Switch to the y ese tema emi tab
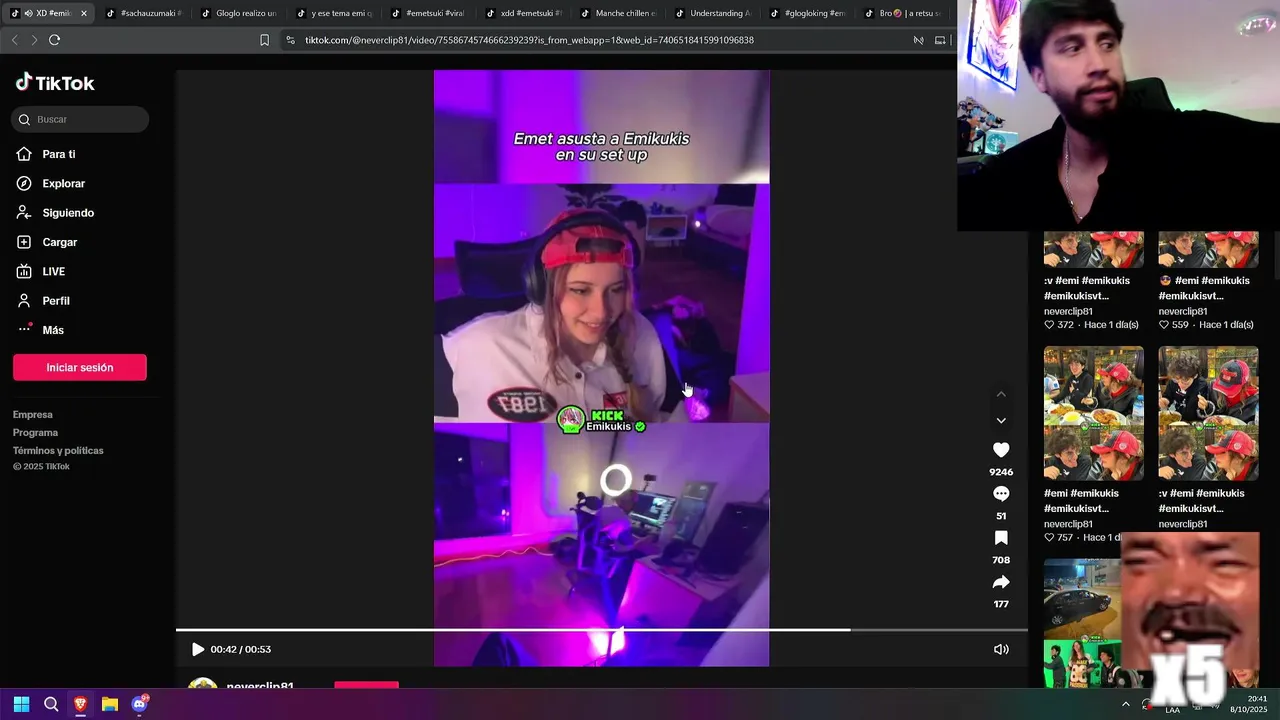 [x=333, y=13]
